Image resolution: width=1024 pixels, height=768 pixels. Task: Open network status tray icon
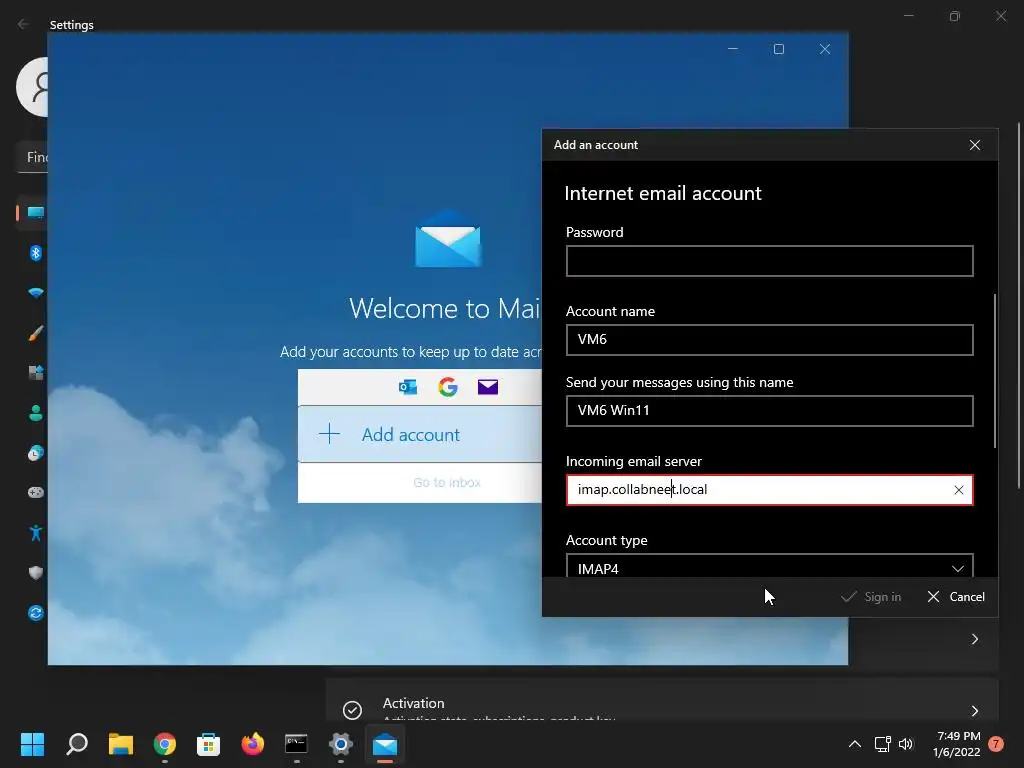click(x=882, y=744)
